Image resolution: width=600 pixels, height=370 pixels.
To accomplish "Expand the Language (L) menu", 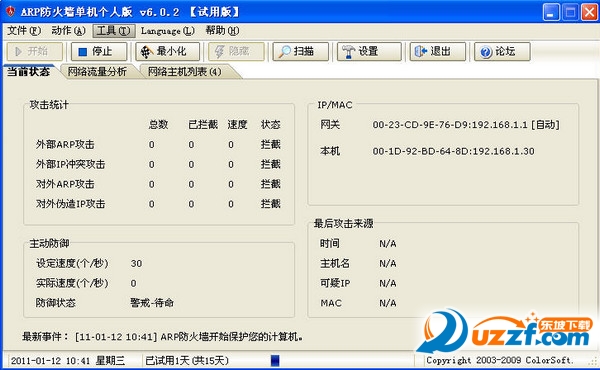I will (168, 31).
